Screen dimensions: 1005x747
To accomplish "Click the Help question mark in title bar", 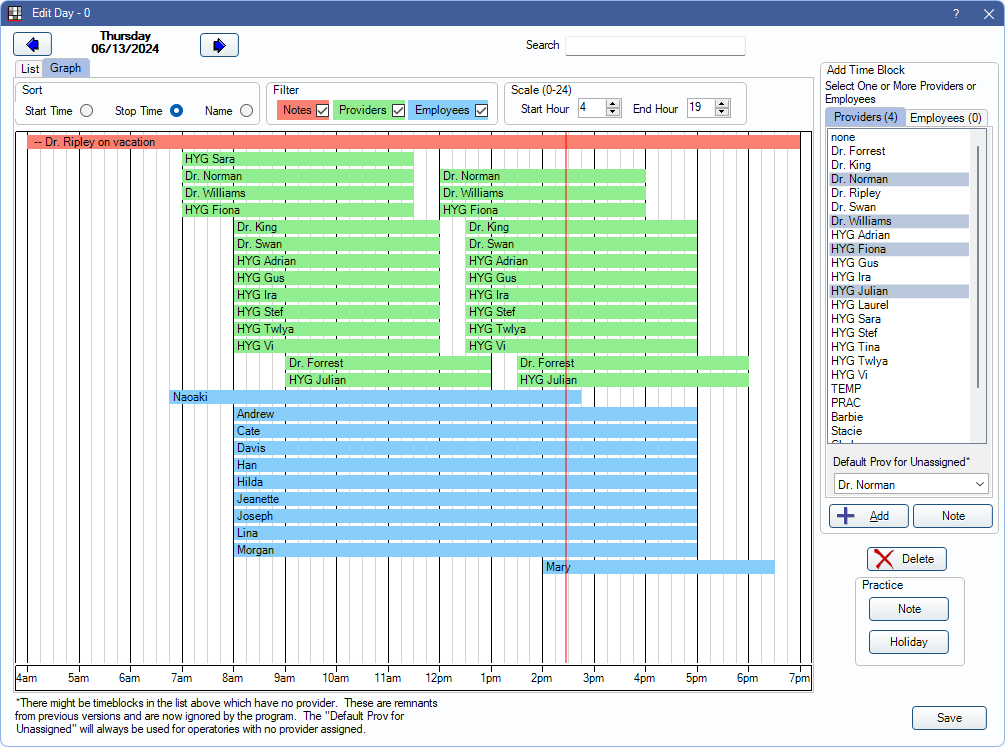I will pos(956,13).
